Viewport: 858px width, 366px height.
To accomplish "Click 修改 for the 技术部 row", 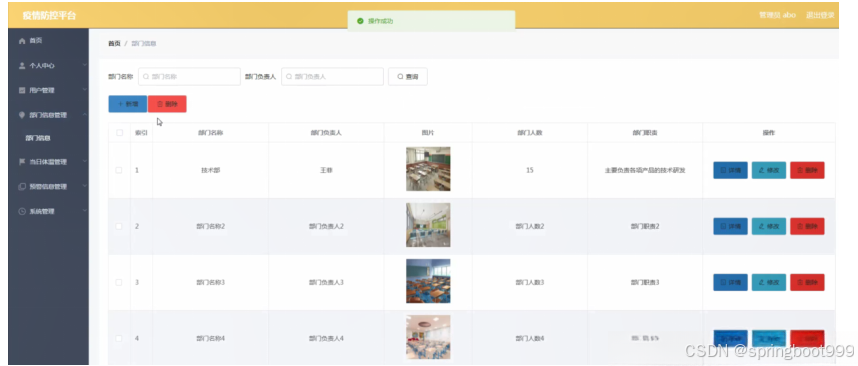I will [x=769, y=170].
